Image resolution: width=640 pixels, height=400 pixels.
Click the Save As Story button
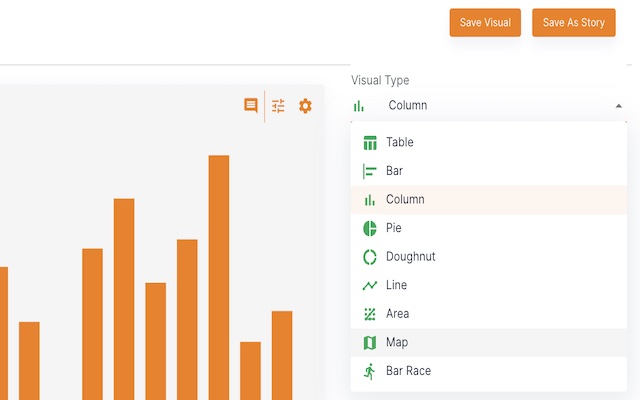(573, 22)
